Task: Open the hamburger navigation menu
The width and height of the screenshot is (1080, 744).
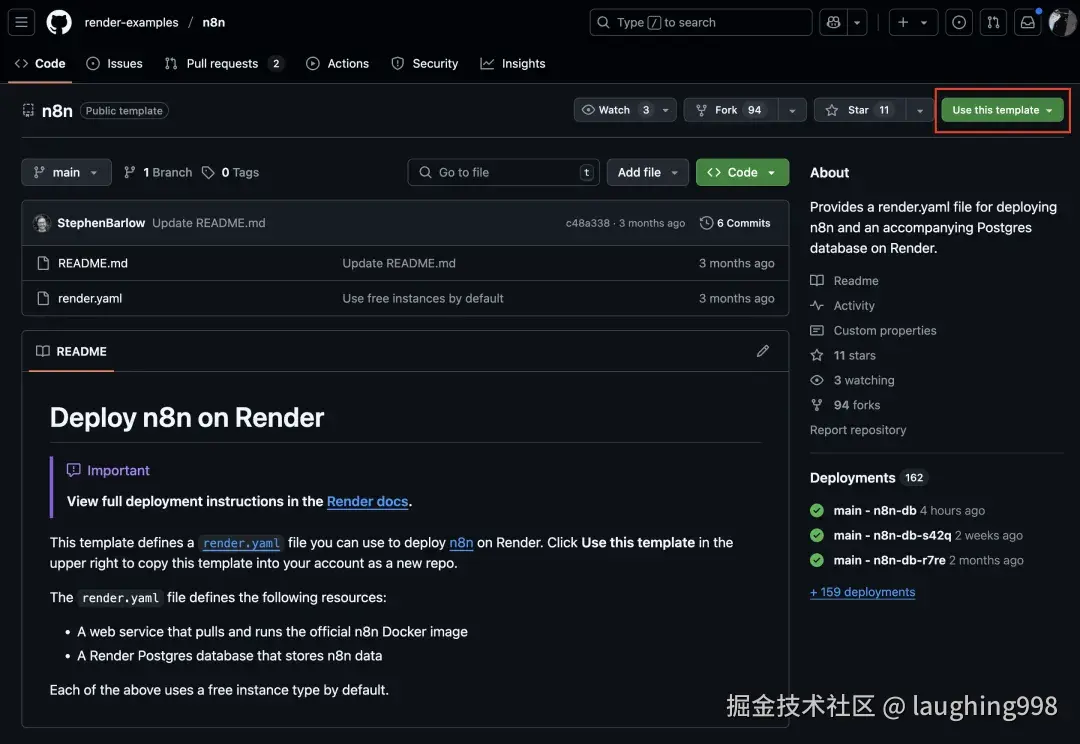Action: 21,22
